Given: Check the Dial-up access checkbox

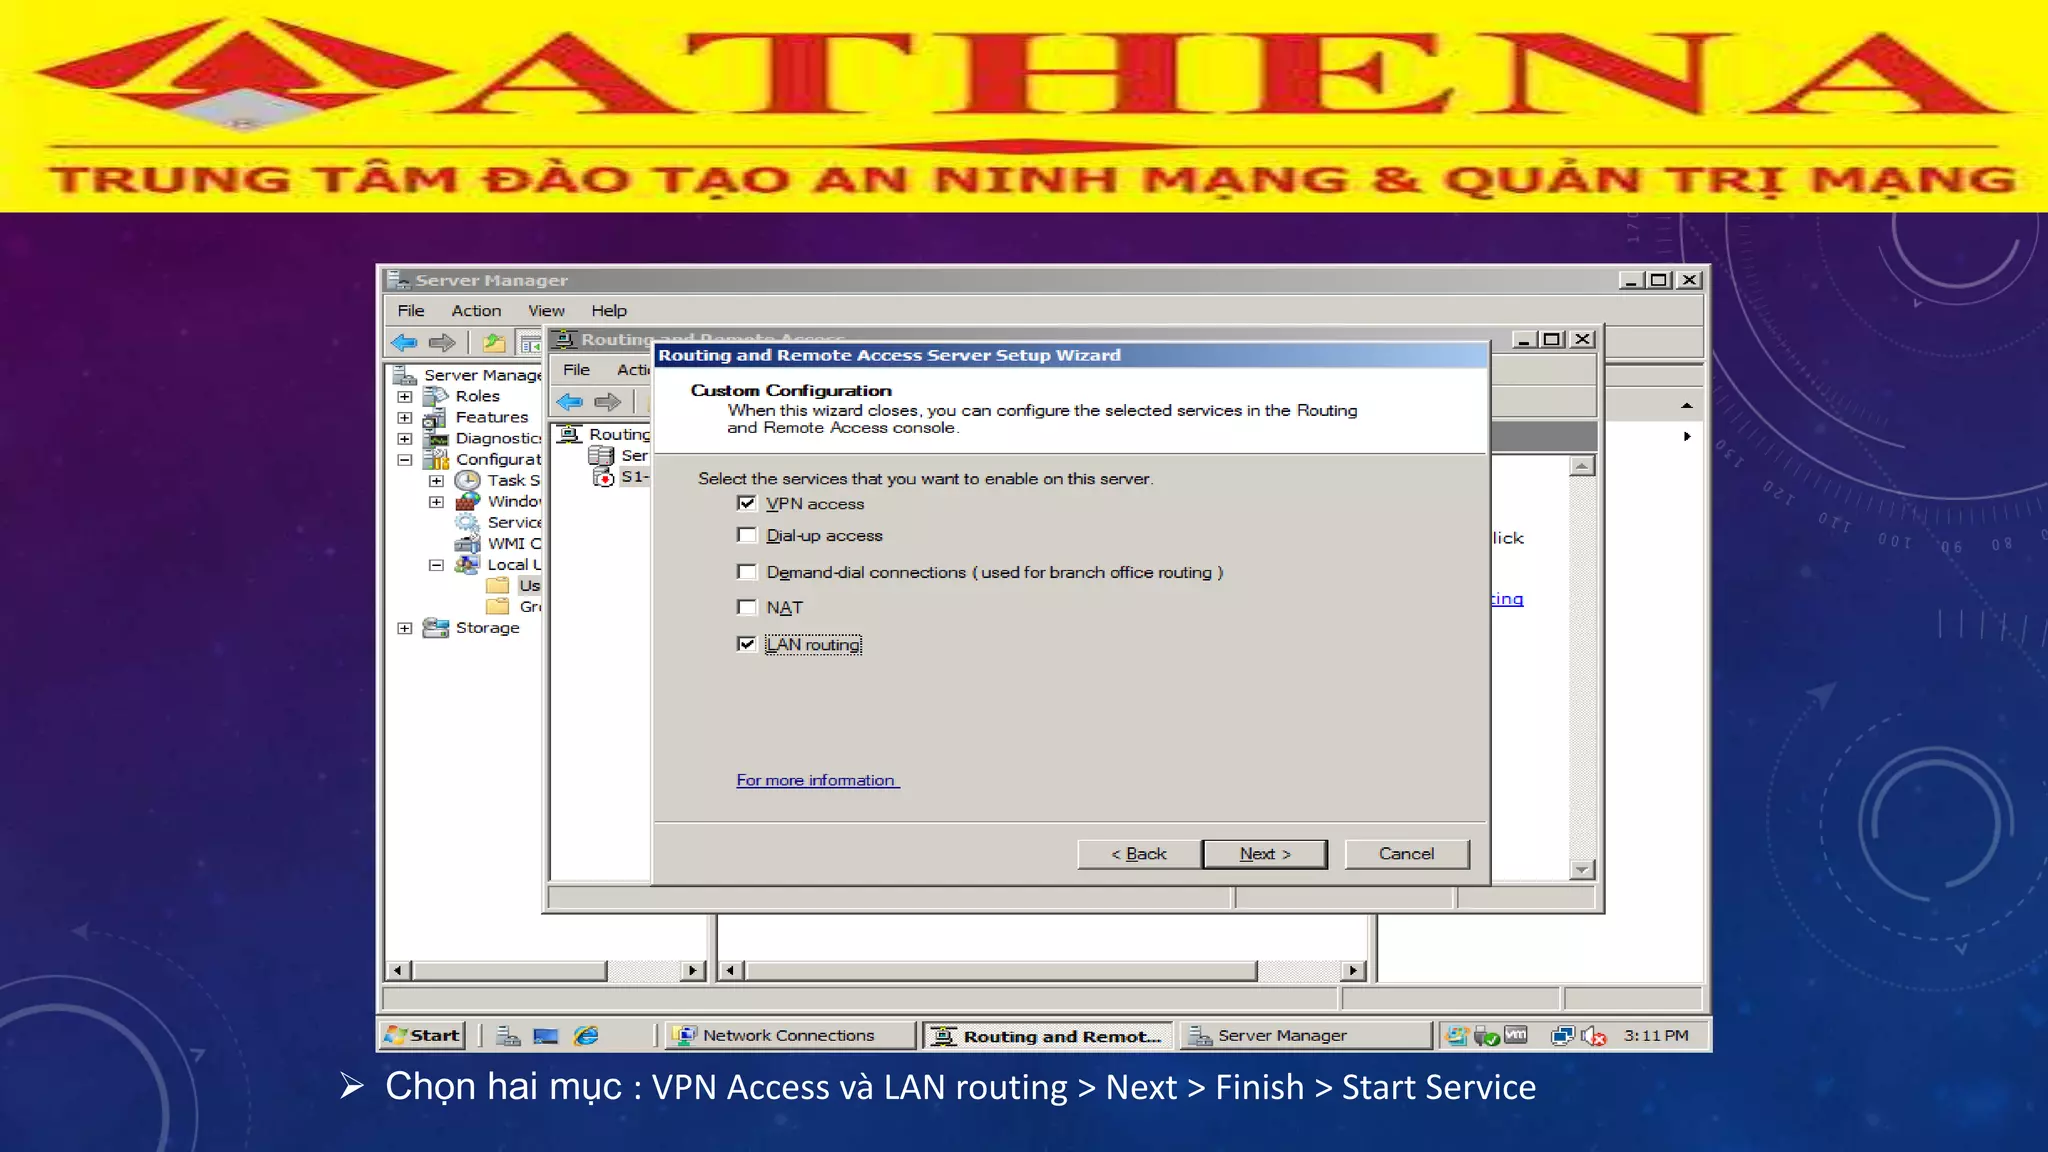Looking at the screenshot, I should click(747, 535).
